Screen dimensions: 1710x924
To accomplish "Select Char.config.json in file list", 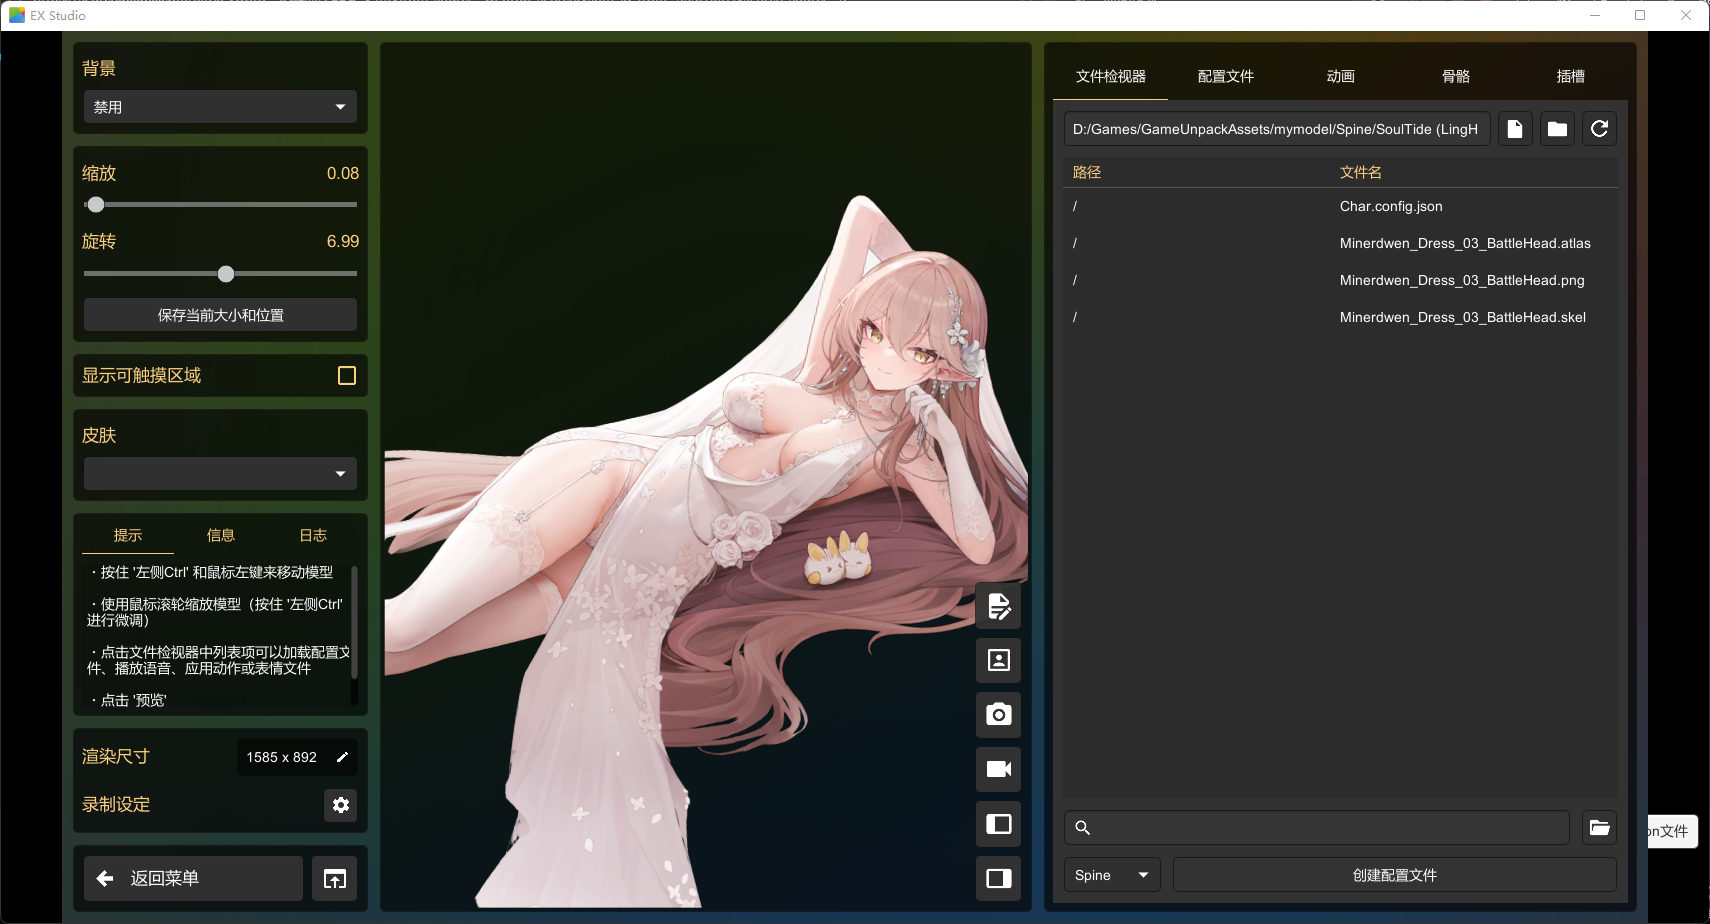I will (1340, 207).
